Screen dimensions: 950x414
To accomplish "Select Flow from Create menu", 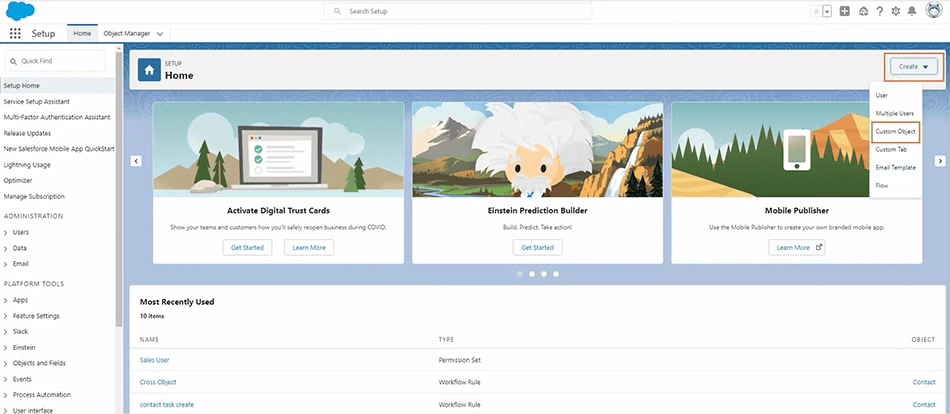I will 882,185.
